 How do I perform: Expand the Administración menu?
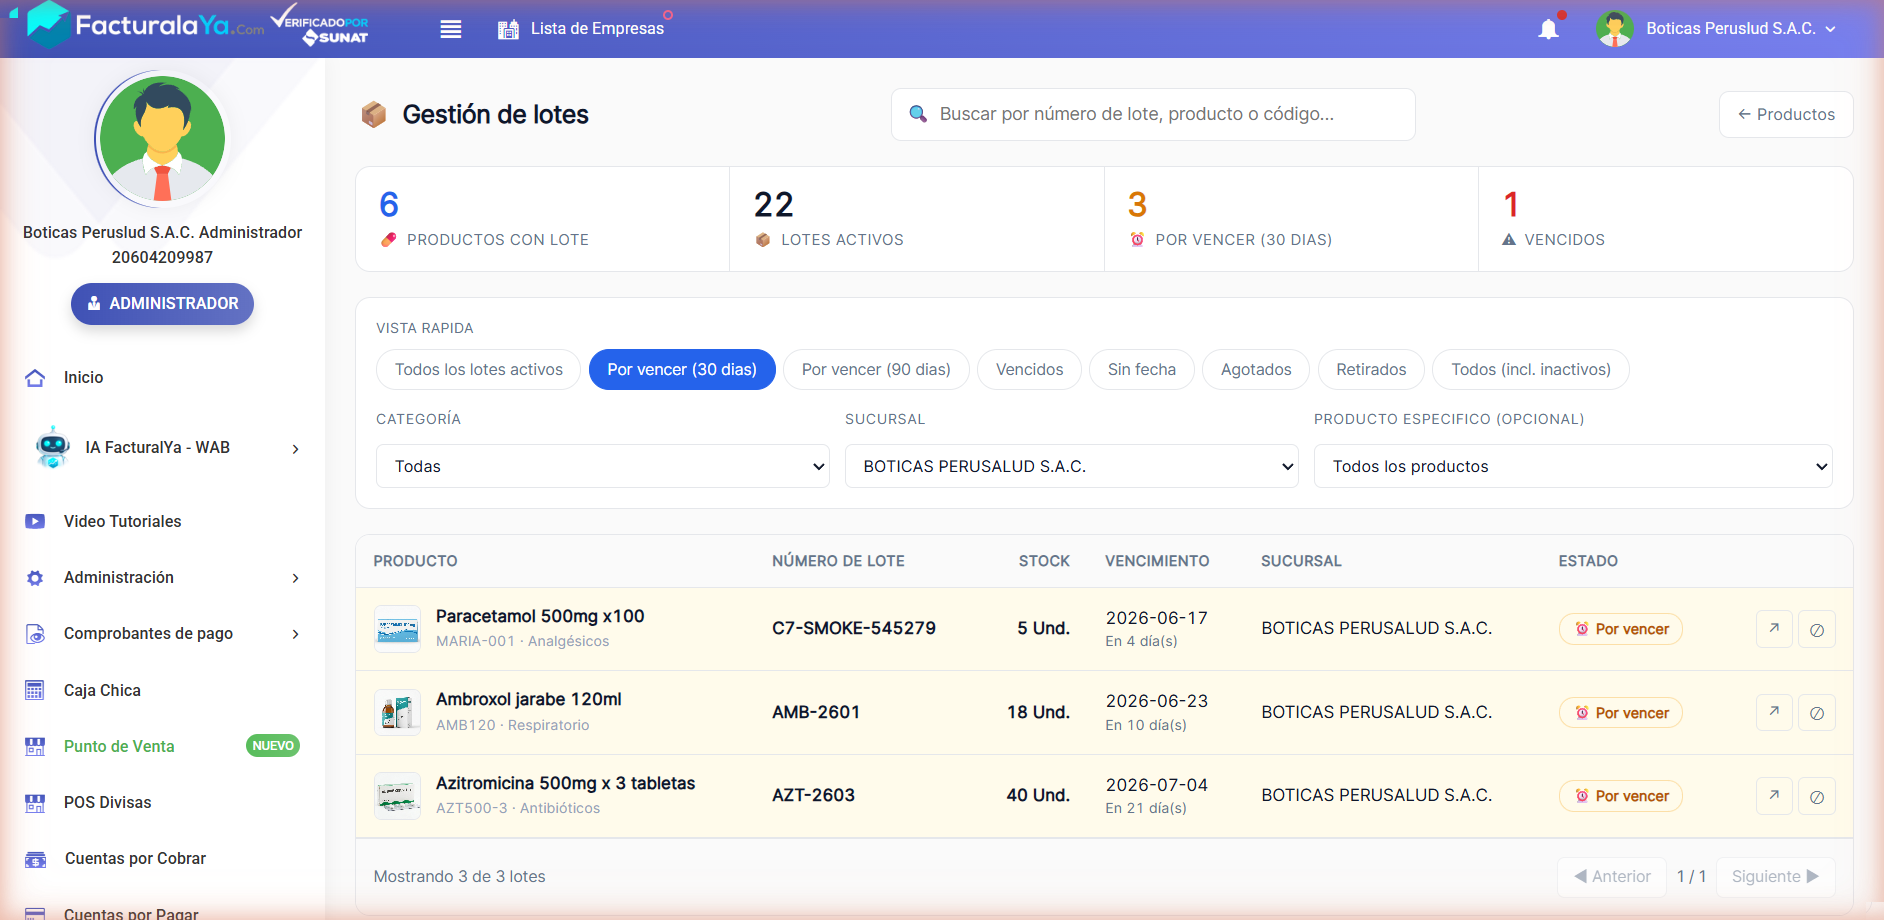click(162, 578)
